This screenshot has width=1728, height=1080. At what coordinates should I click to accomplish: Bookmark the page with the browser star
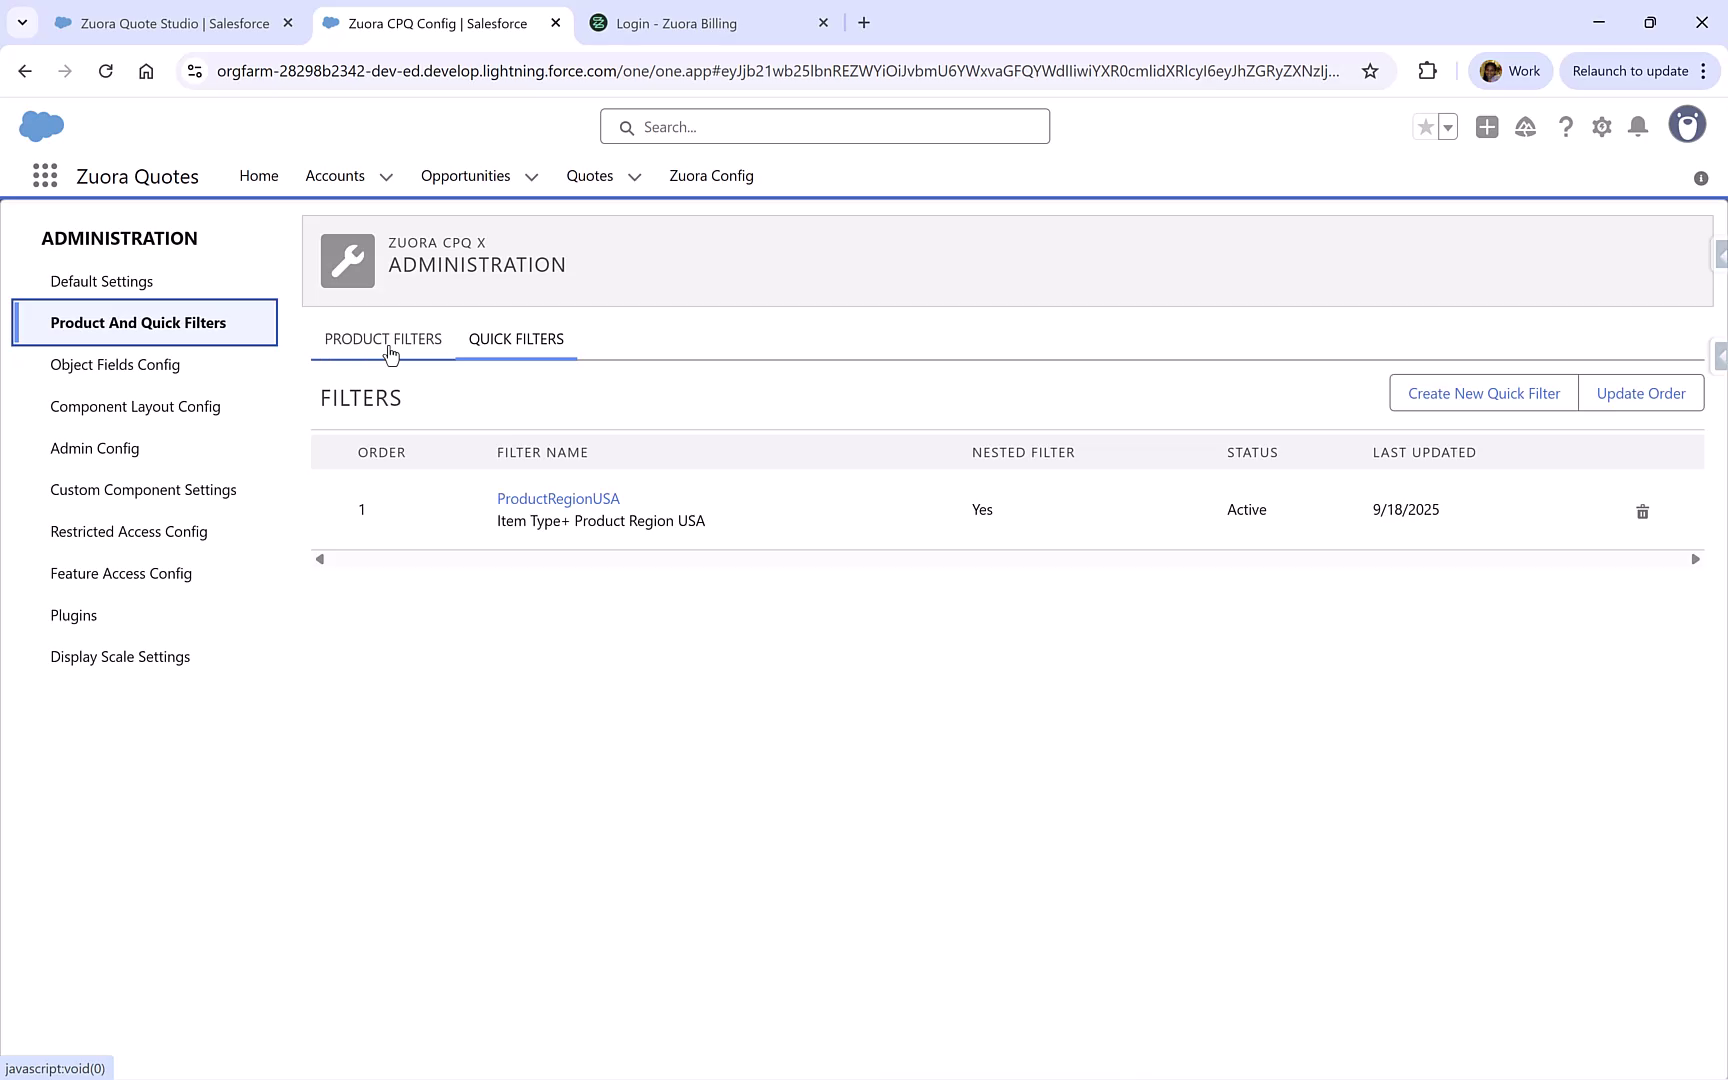(1370, 71)
